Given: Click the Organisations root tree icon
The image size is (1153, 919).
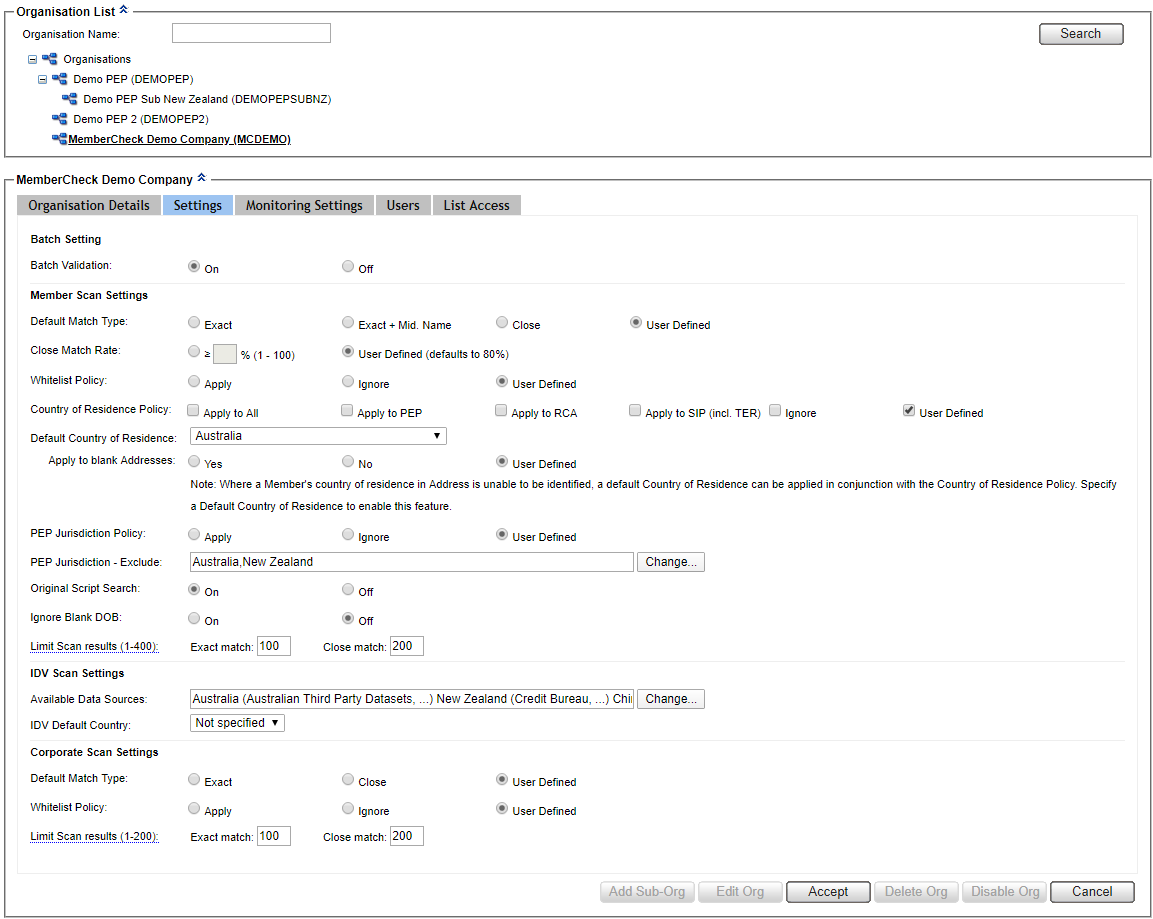Looking at the screenshot, I should click(x=49, y=59).
